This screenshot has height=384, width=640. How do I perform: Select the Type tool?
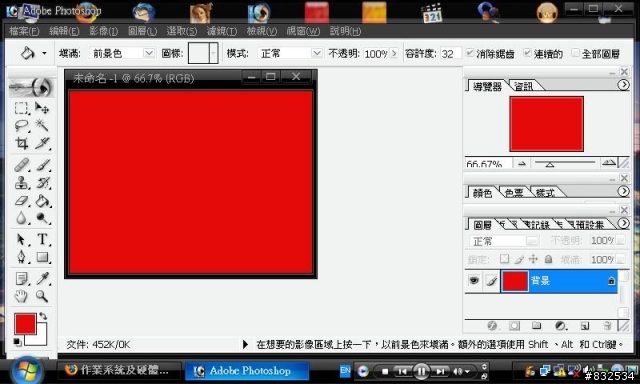pos(42,239)
